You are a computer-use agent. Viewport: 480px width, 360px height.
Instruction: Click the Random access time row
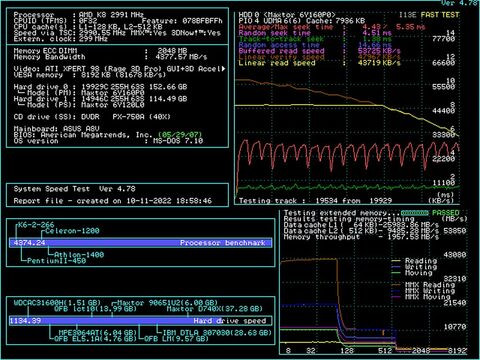[315, 45]
